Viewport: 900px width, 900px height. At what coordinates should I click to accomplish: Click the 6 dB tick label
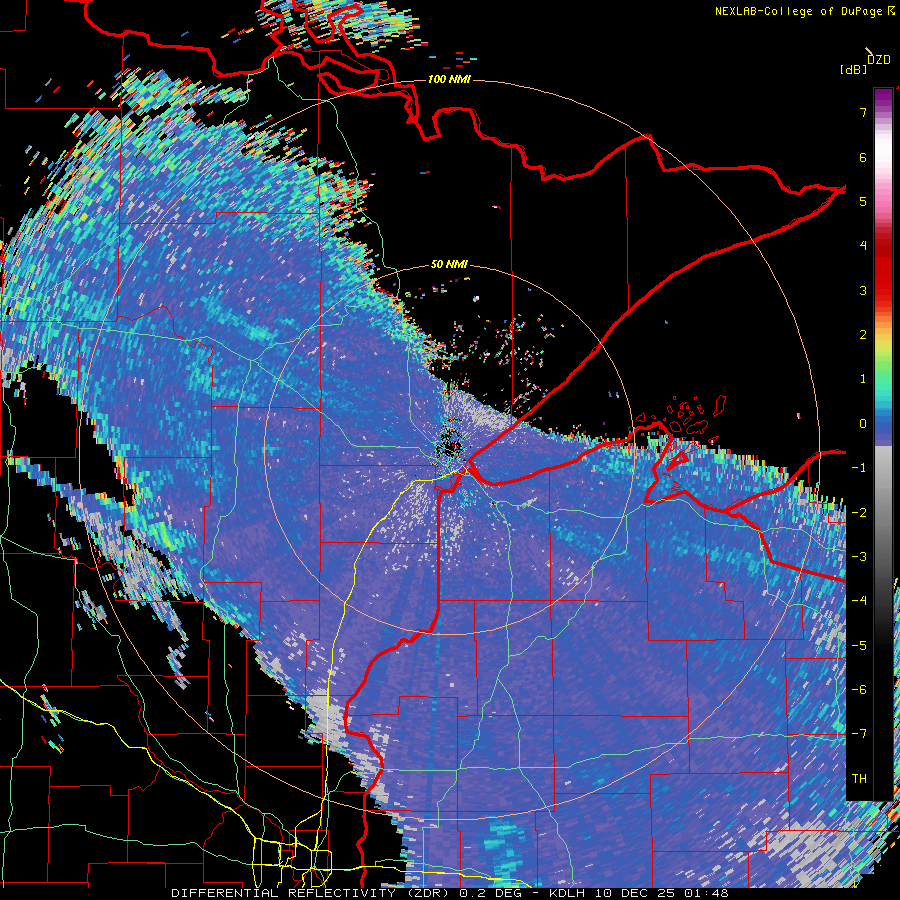click(863, 157)
